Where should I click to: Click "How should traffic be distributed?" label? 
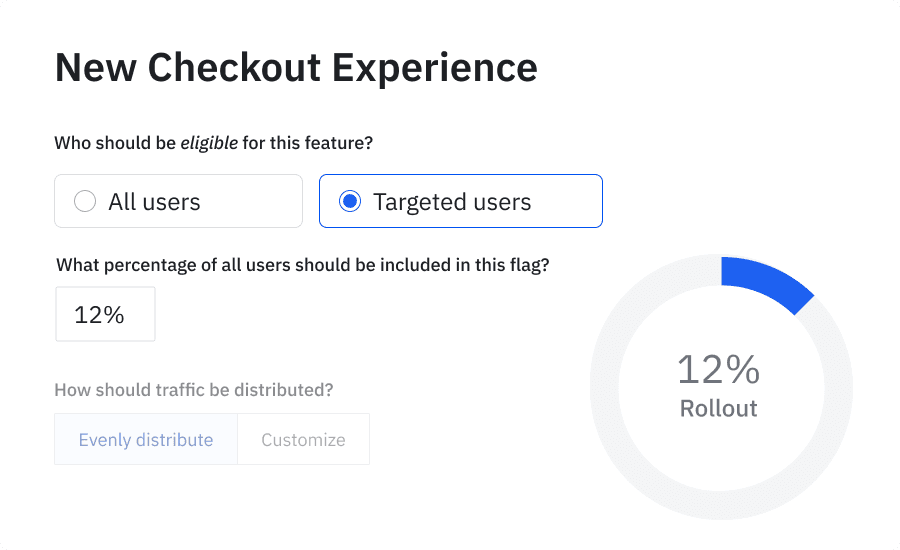pos(194,390)
